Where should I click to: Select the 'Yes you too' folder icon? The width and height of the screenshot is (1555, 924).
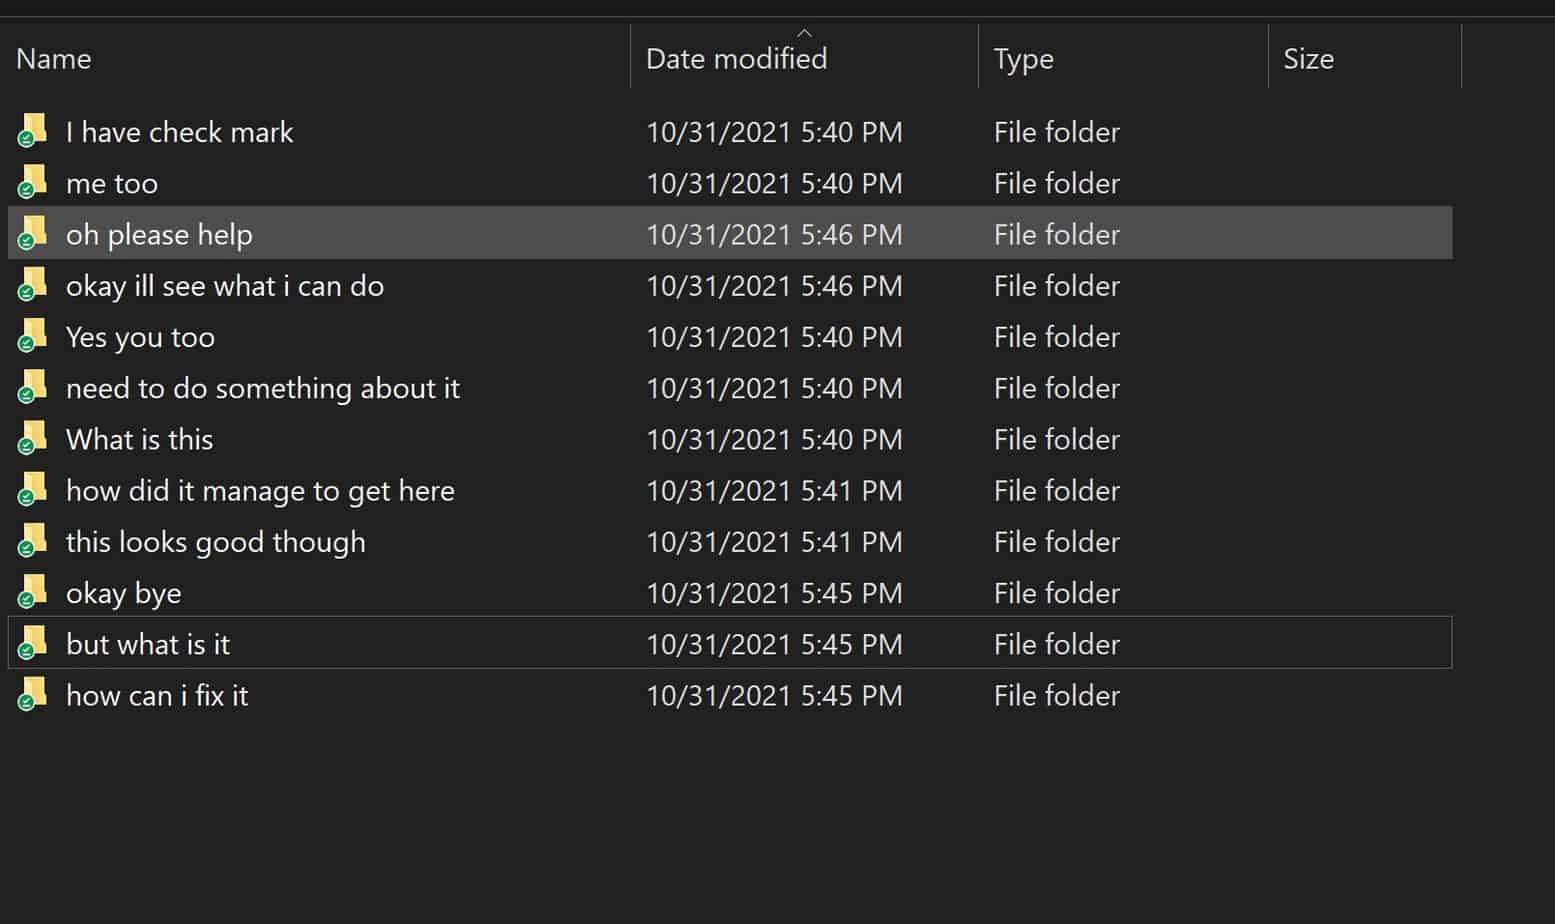32,336
